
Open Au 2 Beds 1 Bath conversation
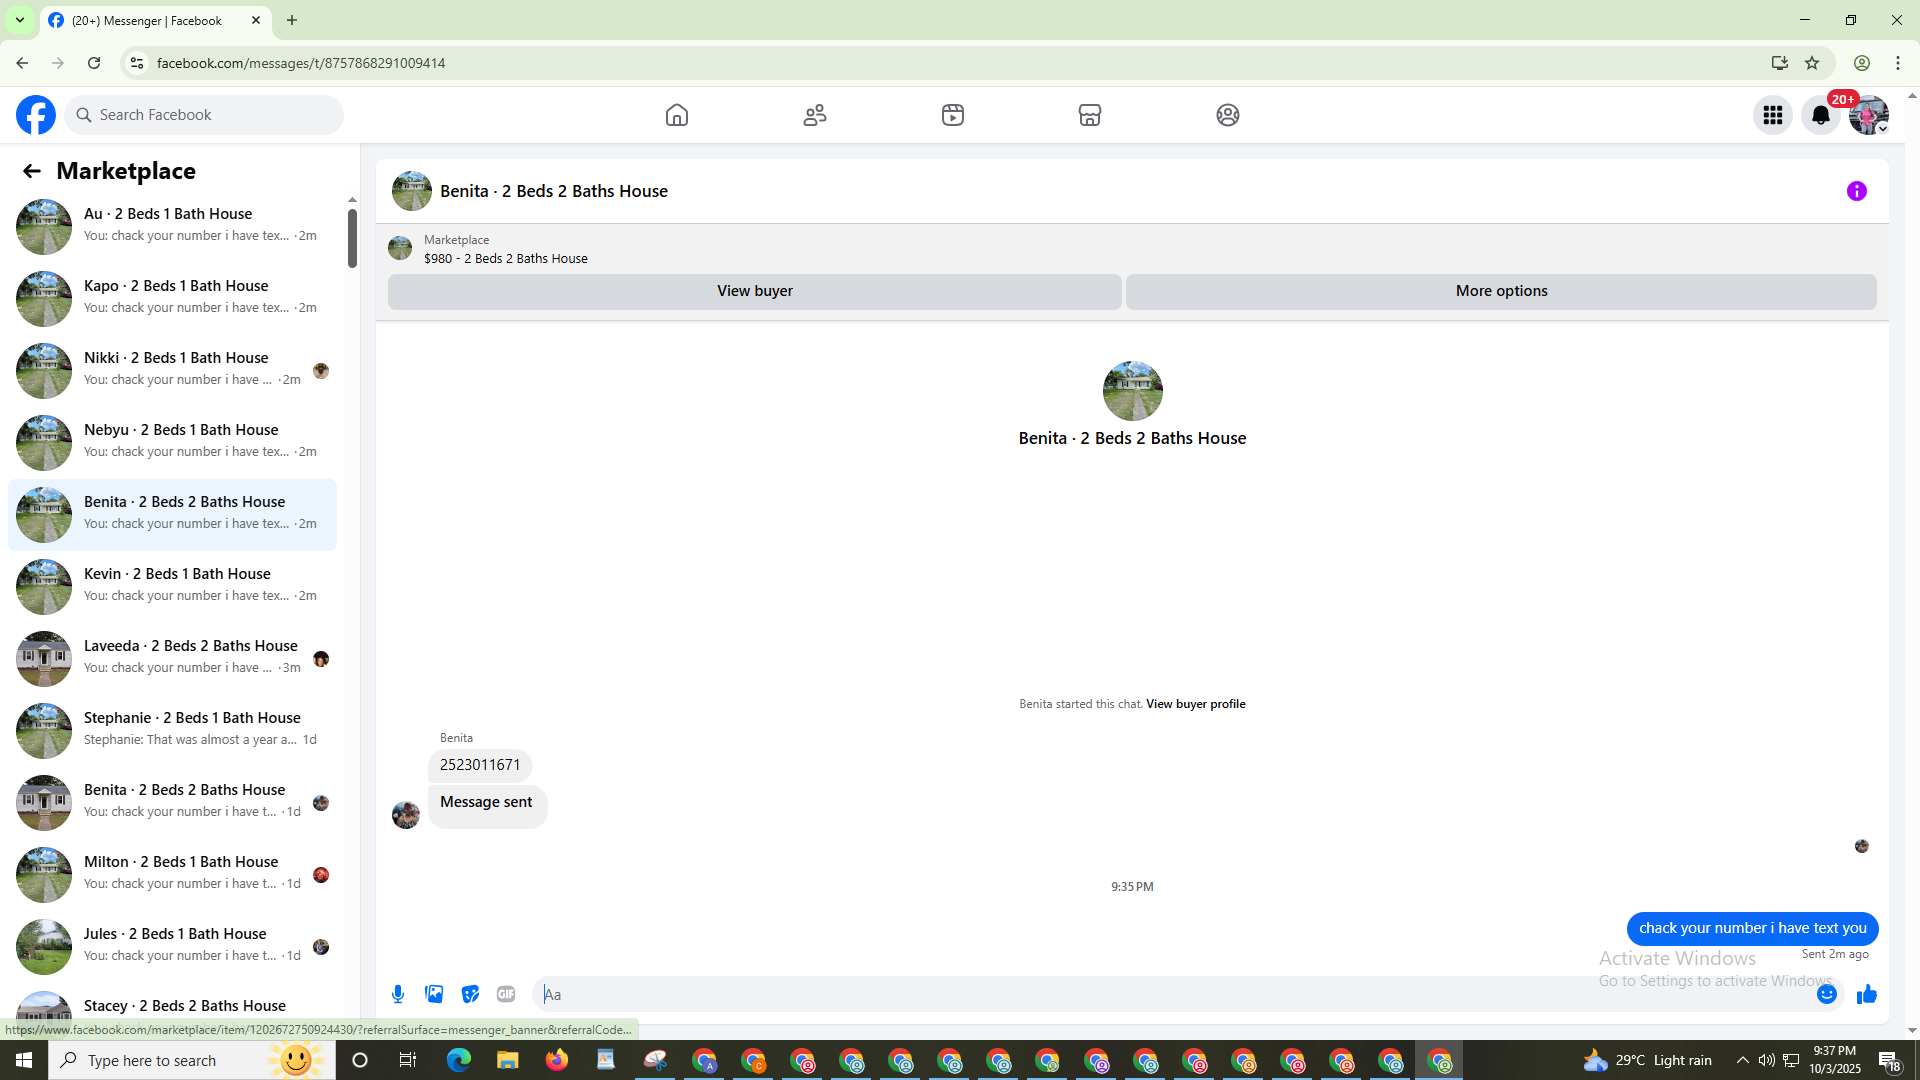click(173, 226)
